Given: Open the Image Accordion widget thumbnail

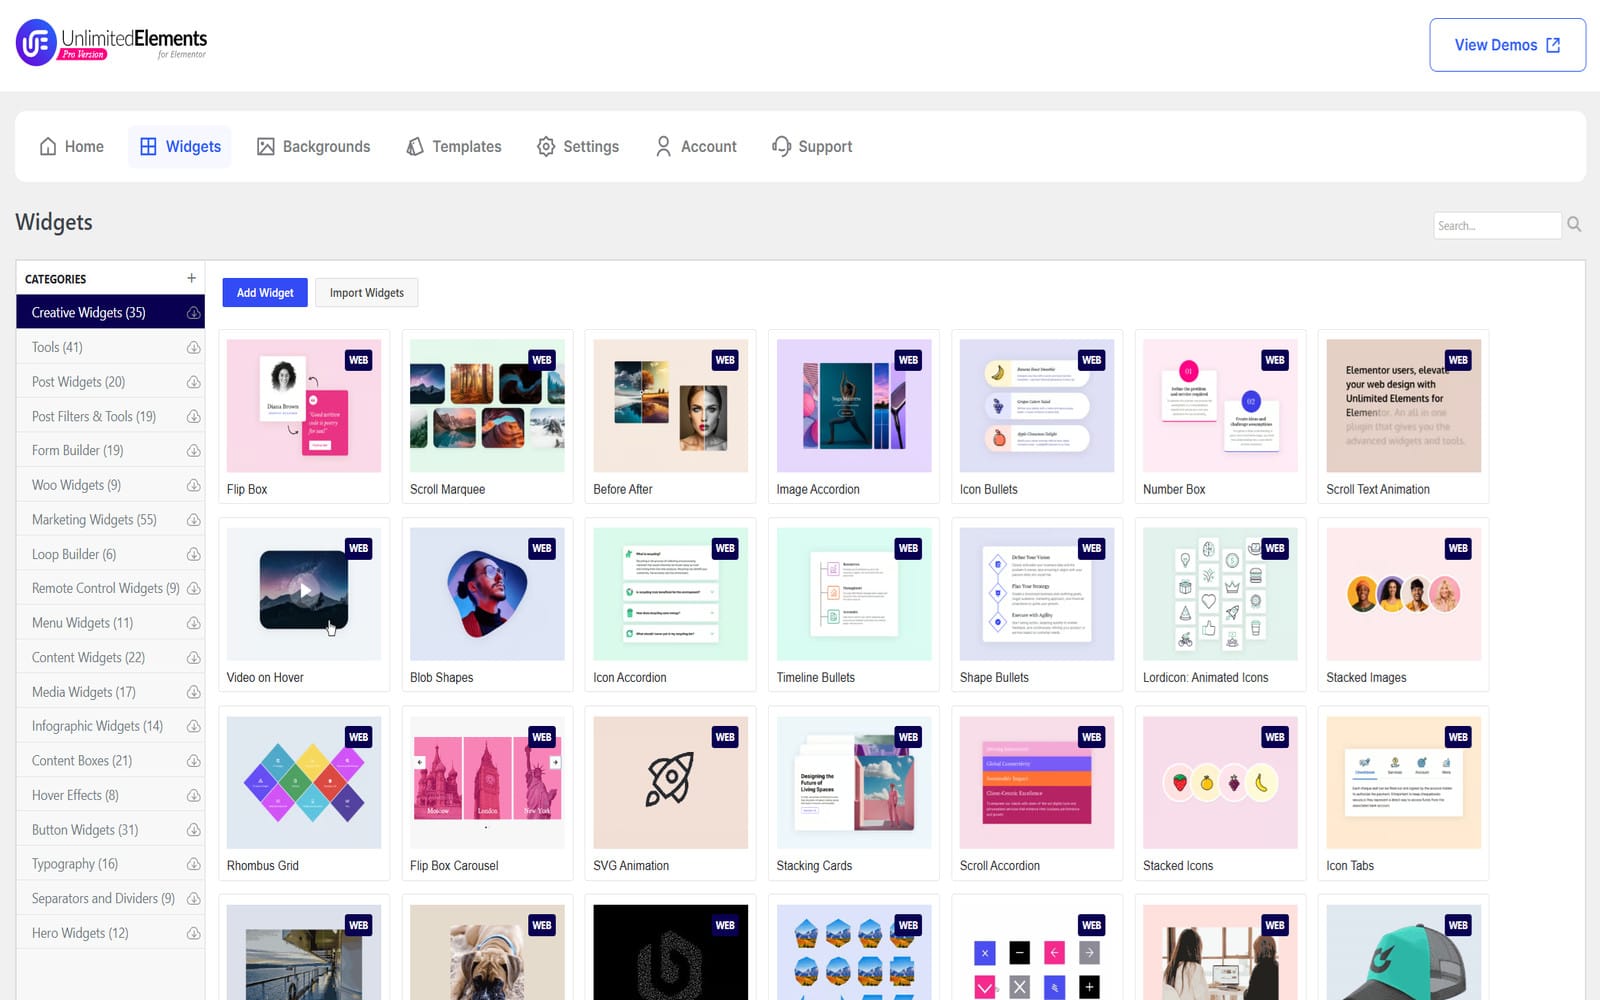Looking at the screenshot, I should point(854,406).
